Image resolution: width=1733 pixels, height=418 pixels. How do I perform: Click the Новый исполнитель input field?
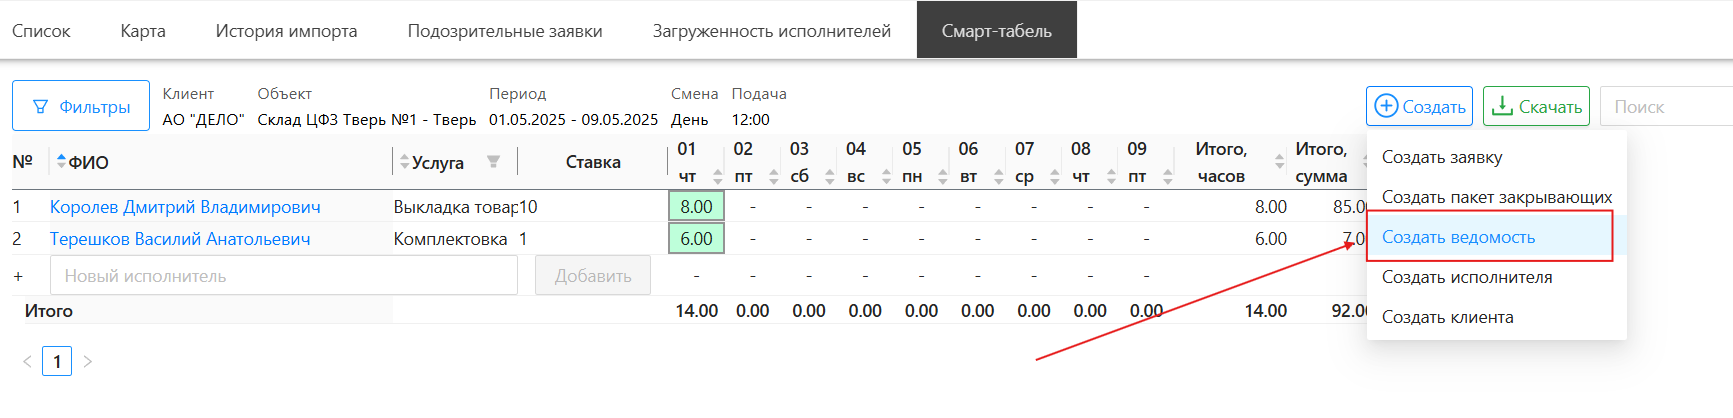285,276
